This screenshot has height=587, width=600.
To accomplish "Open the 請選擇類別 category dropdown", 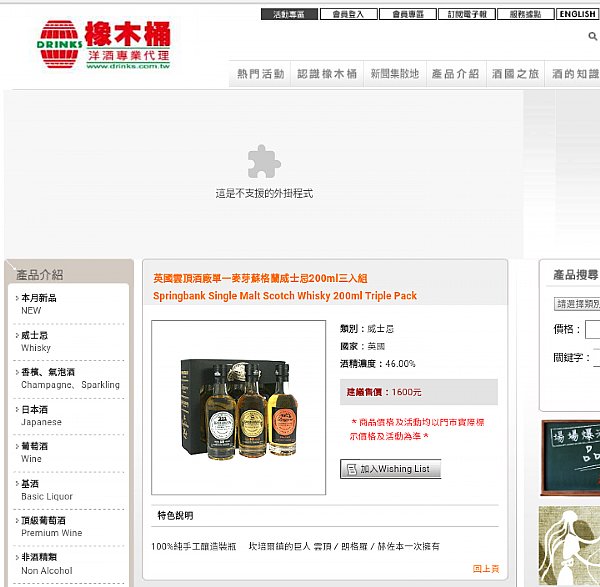I will 577,304.
